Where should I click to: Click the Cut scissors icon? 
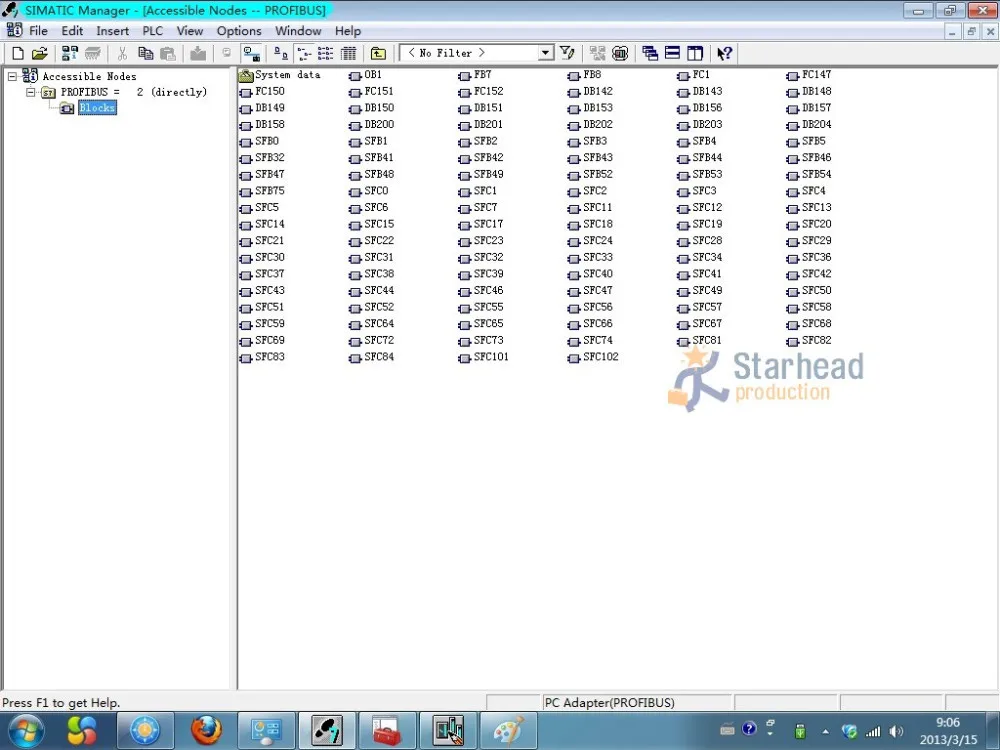[122, 54]
